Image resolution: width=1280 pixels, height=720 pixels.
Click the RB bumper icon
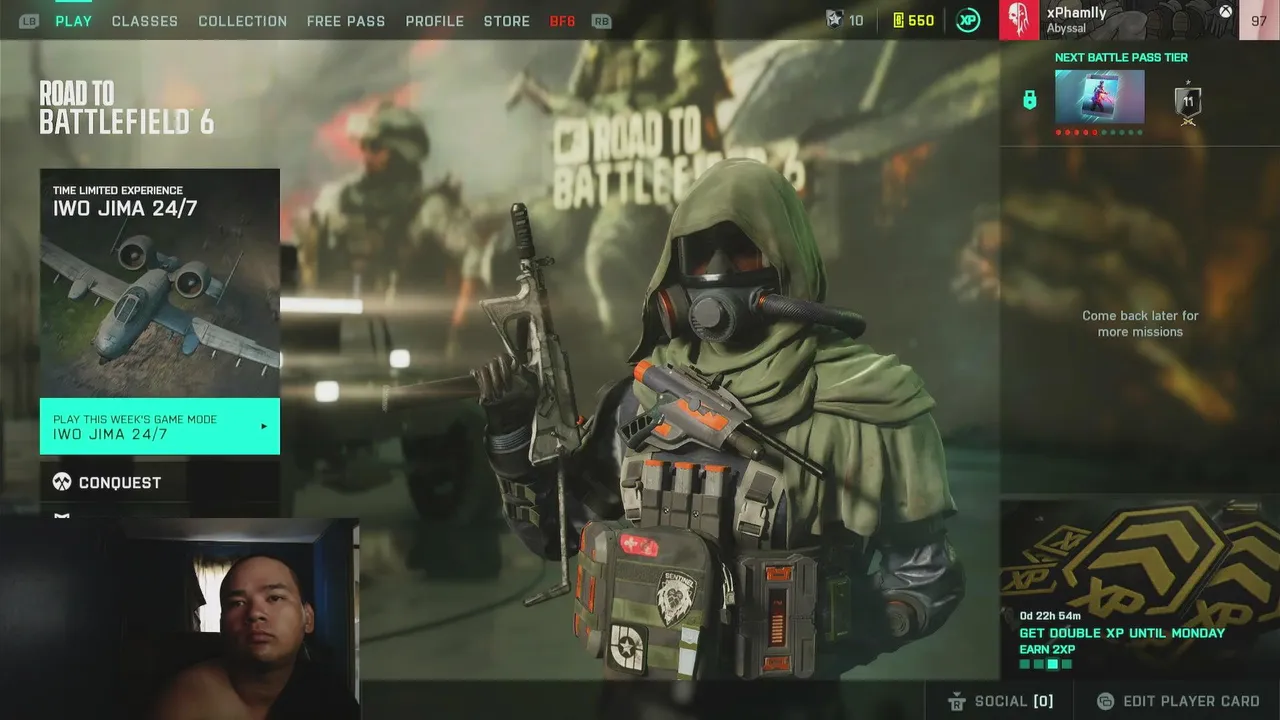point(601,21)
